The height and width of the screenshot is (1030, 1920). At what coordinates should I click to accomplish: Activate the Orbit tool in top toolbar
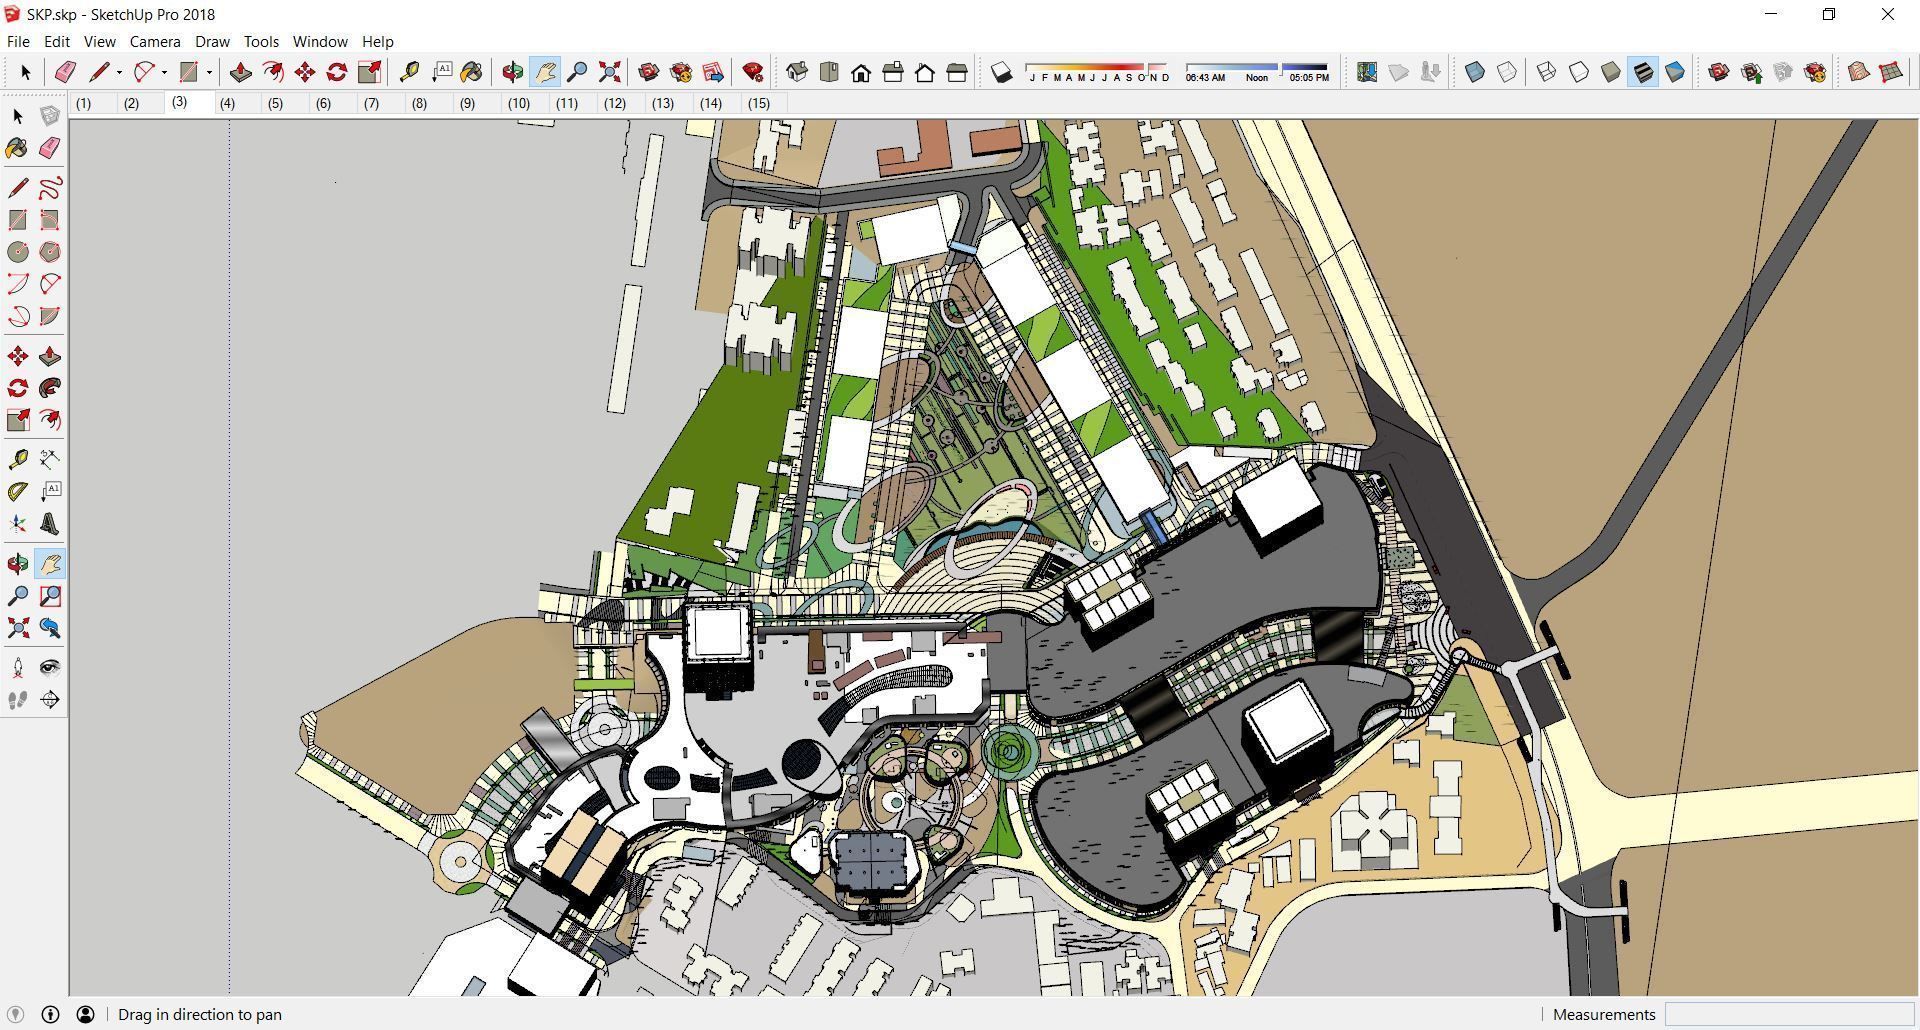512,72
